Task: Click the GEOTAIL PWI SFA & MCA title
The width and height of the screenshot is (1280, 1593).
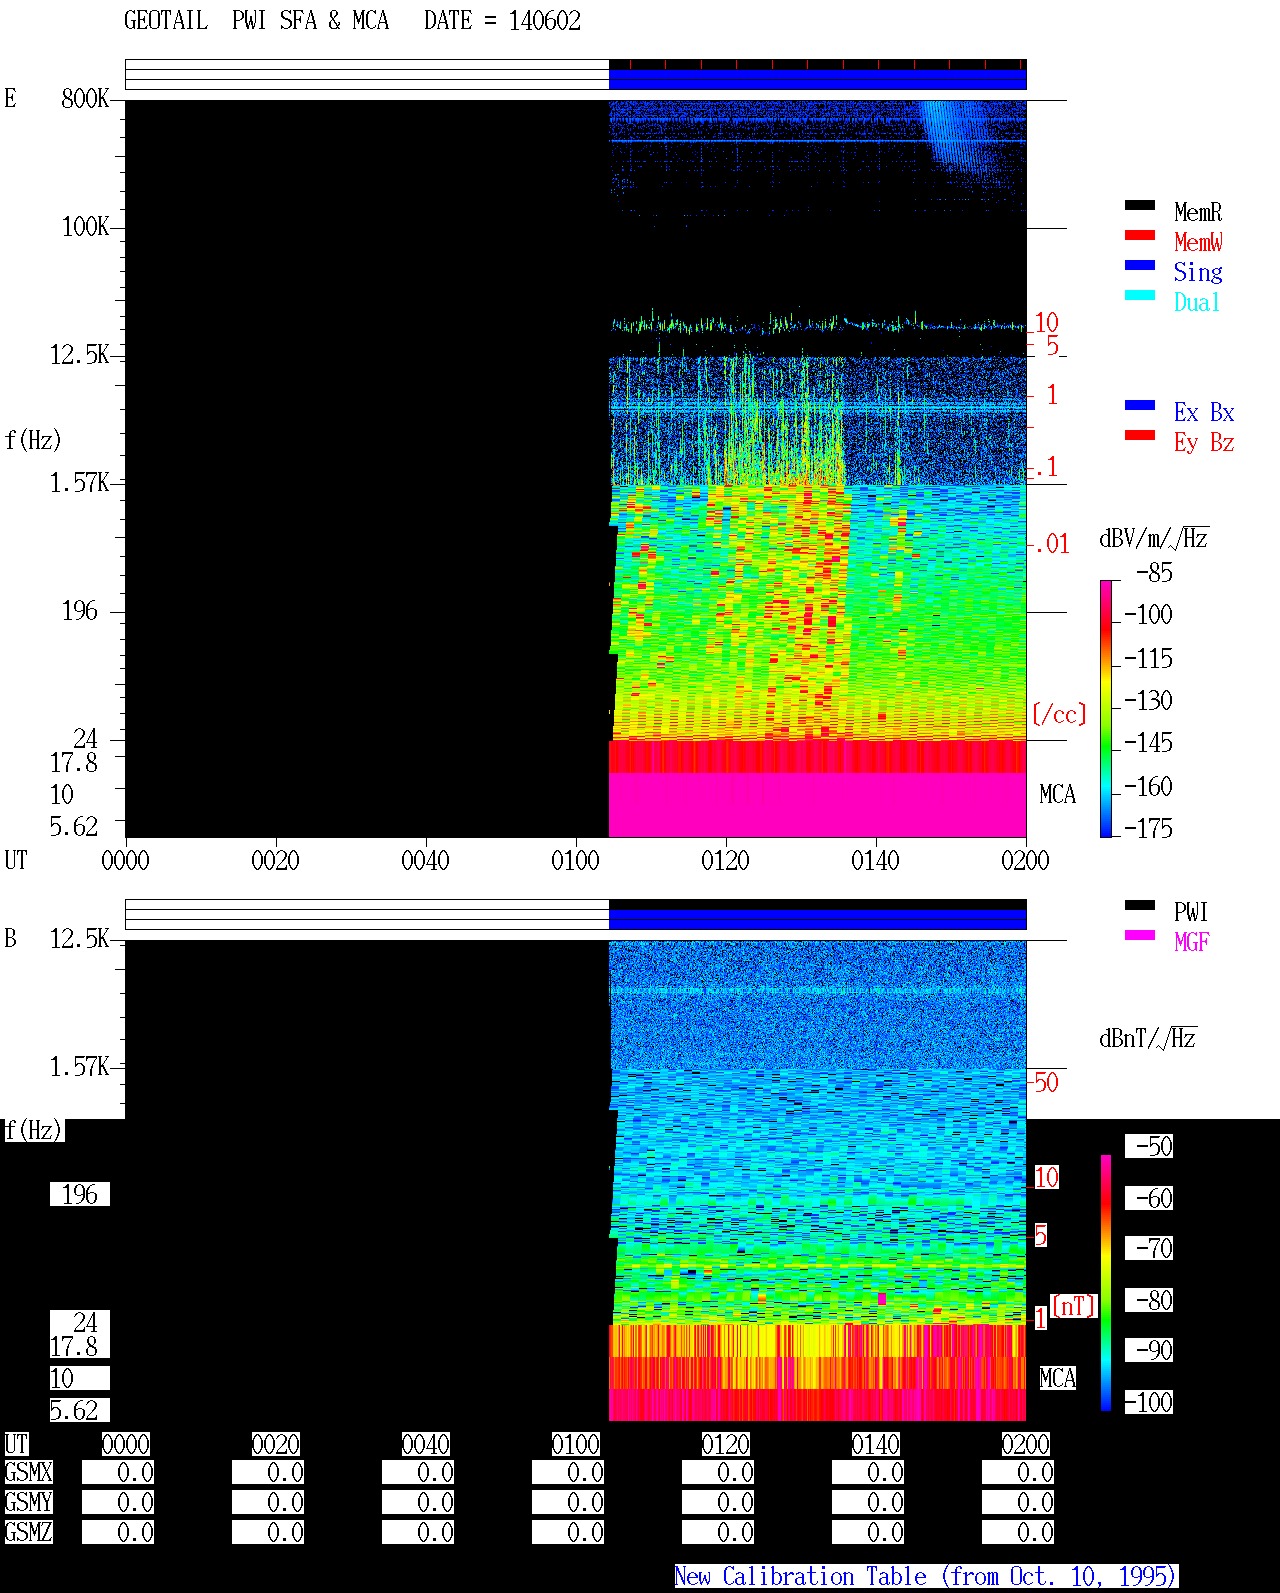Action: (256, 21)
